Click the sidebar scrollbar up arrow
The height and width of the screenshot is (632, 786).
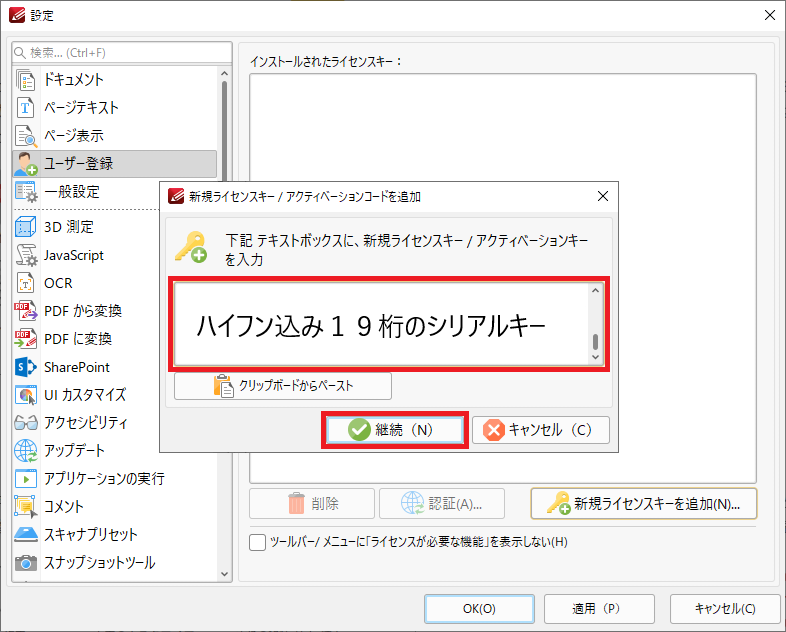pyautogui.click(x=224, y=74)
